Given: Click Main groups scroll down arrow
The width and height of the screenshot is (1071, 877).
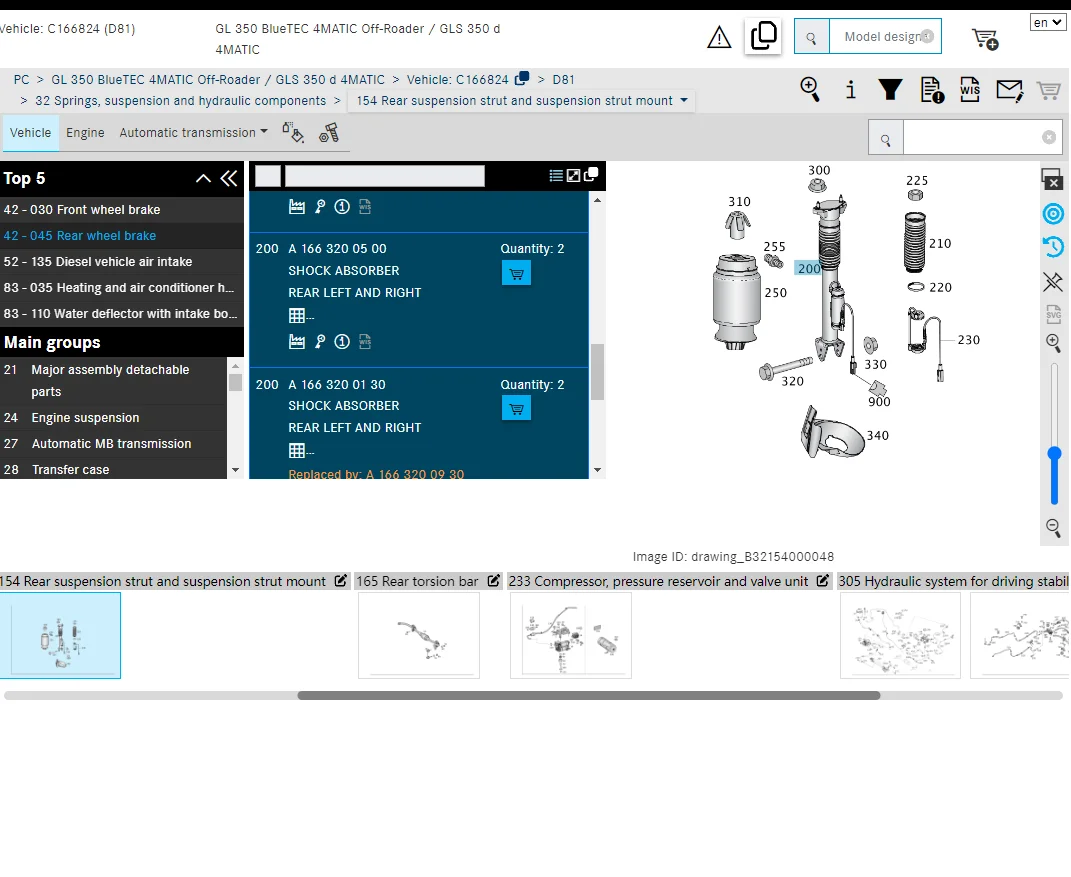Looking at the screenshot, I should tap(236, 470).
